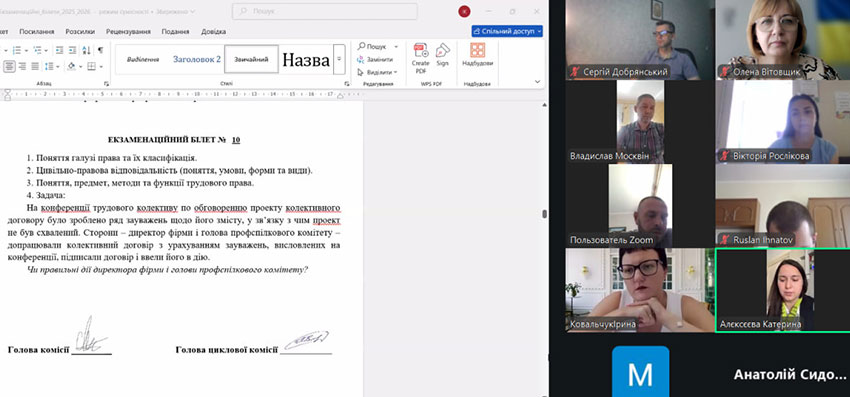Image resolution: width=850 pixels, height=397 pixels.
Task: Select Алексєєва Катерина video tile
Action: (783, 290)
